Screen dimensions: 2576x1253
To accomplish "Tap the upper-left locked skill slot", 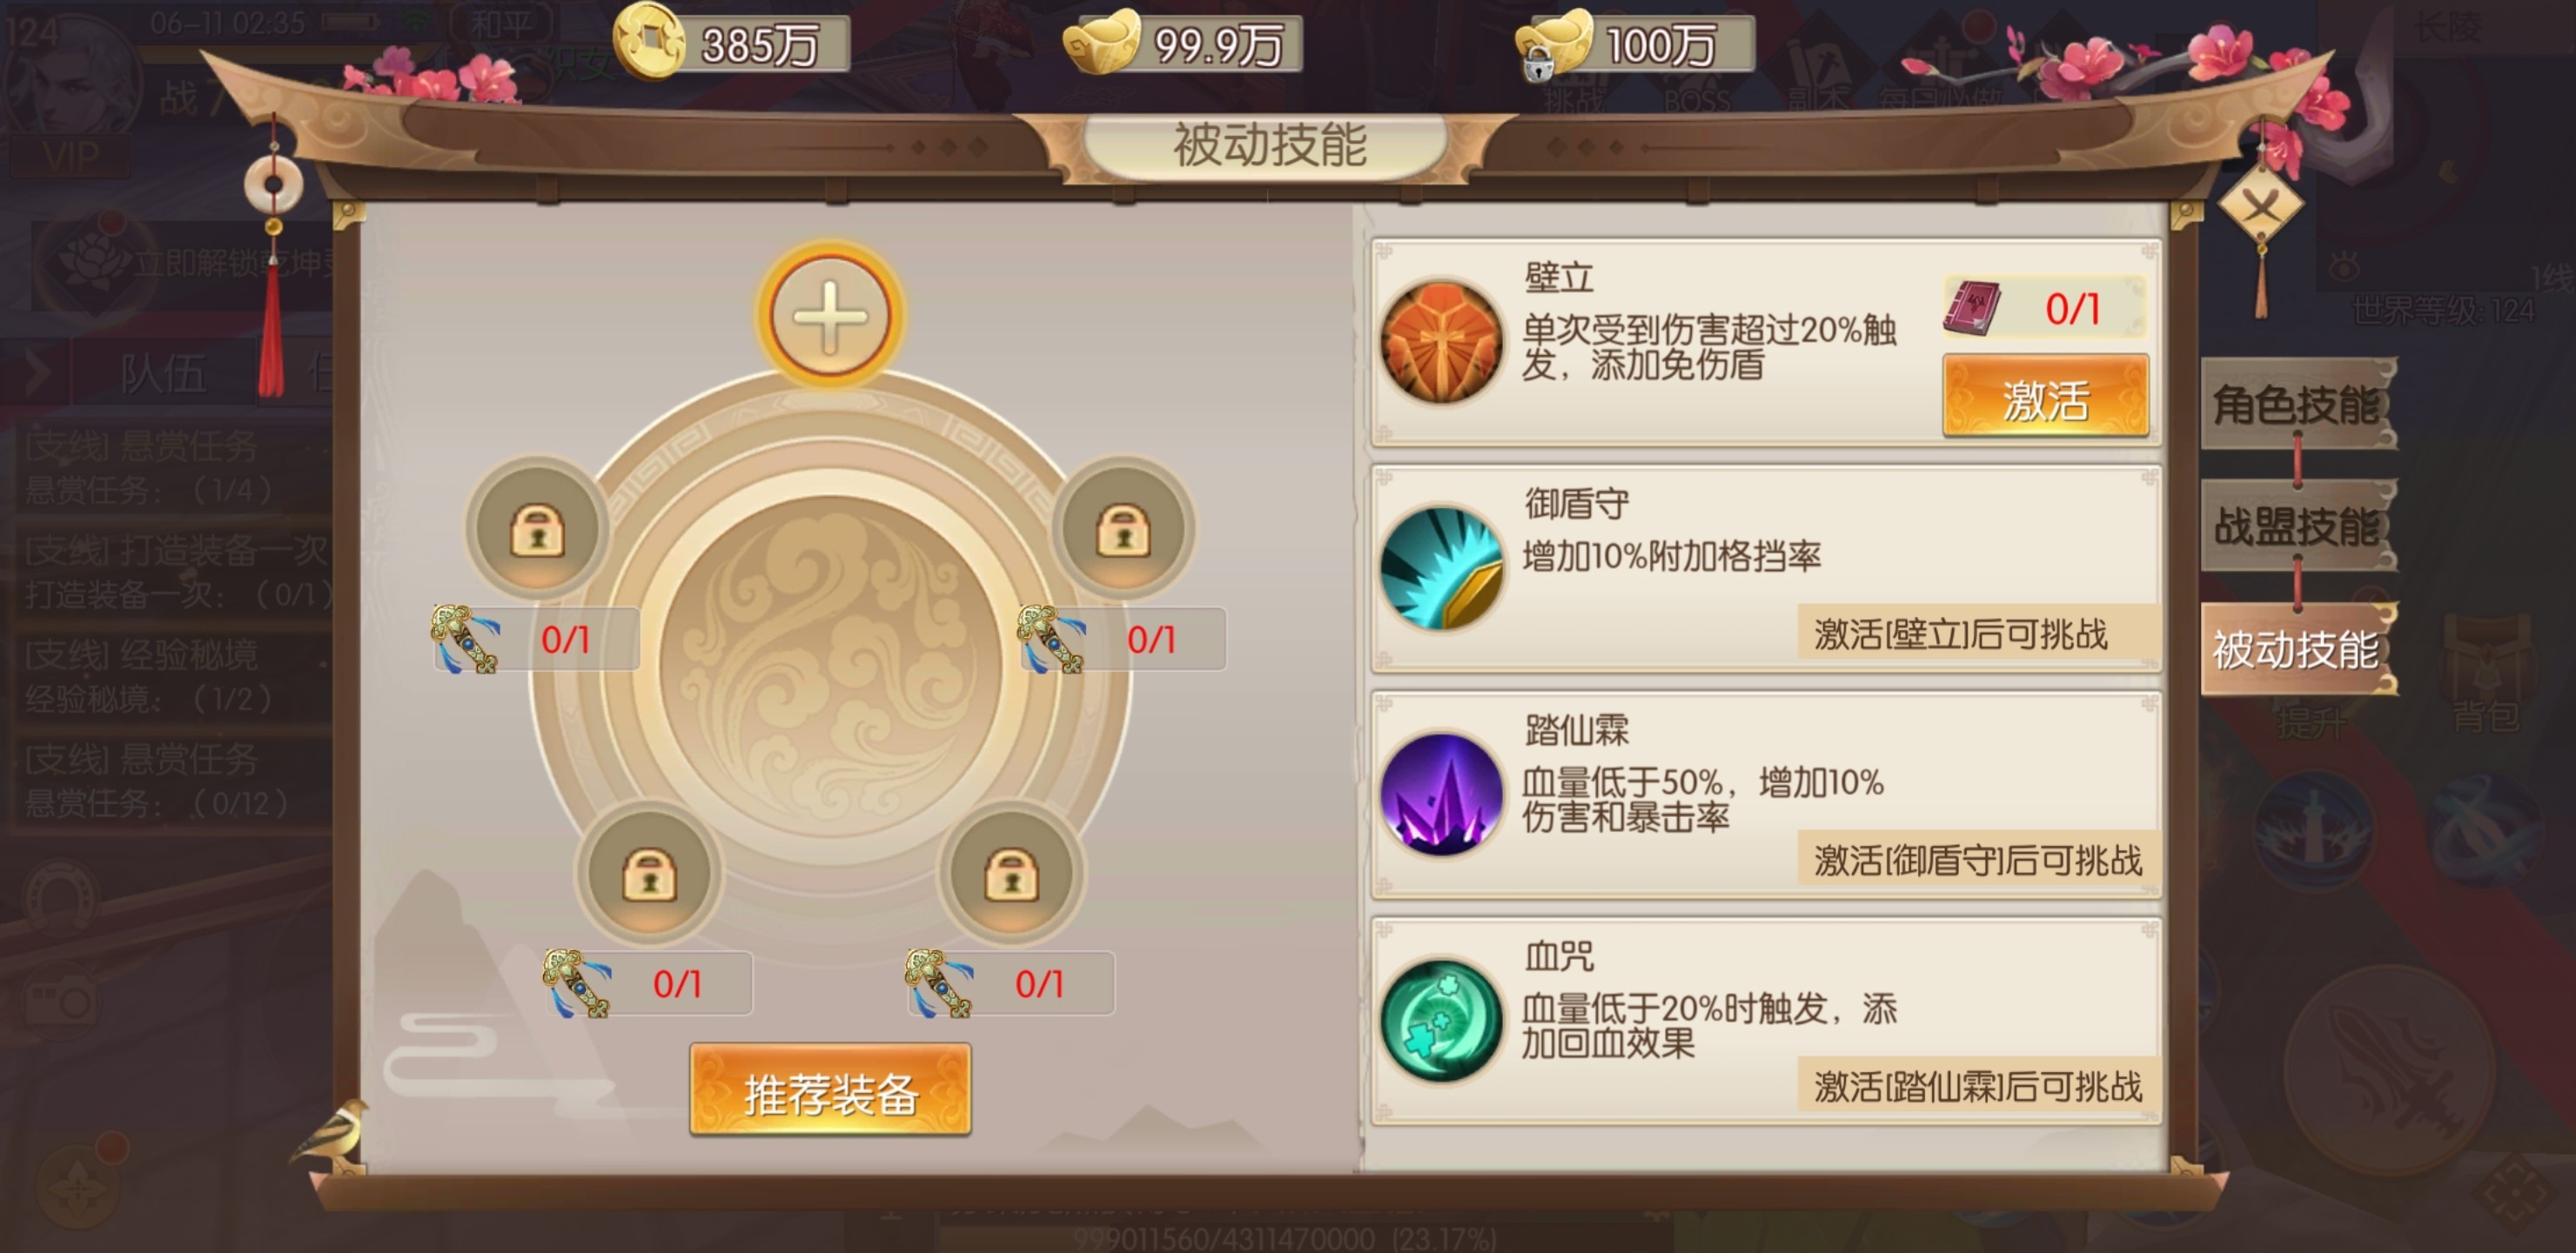I will 538,529.
